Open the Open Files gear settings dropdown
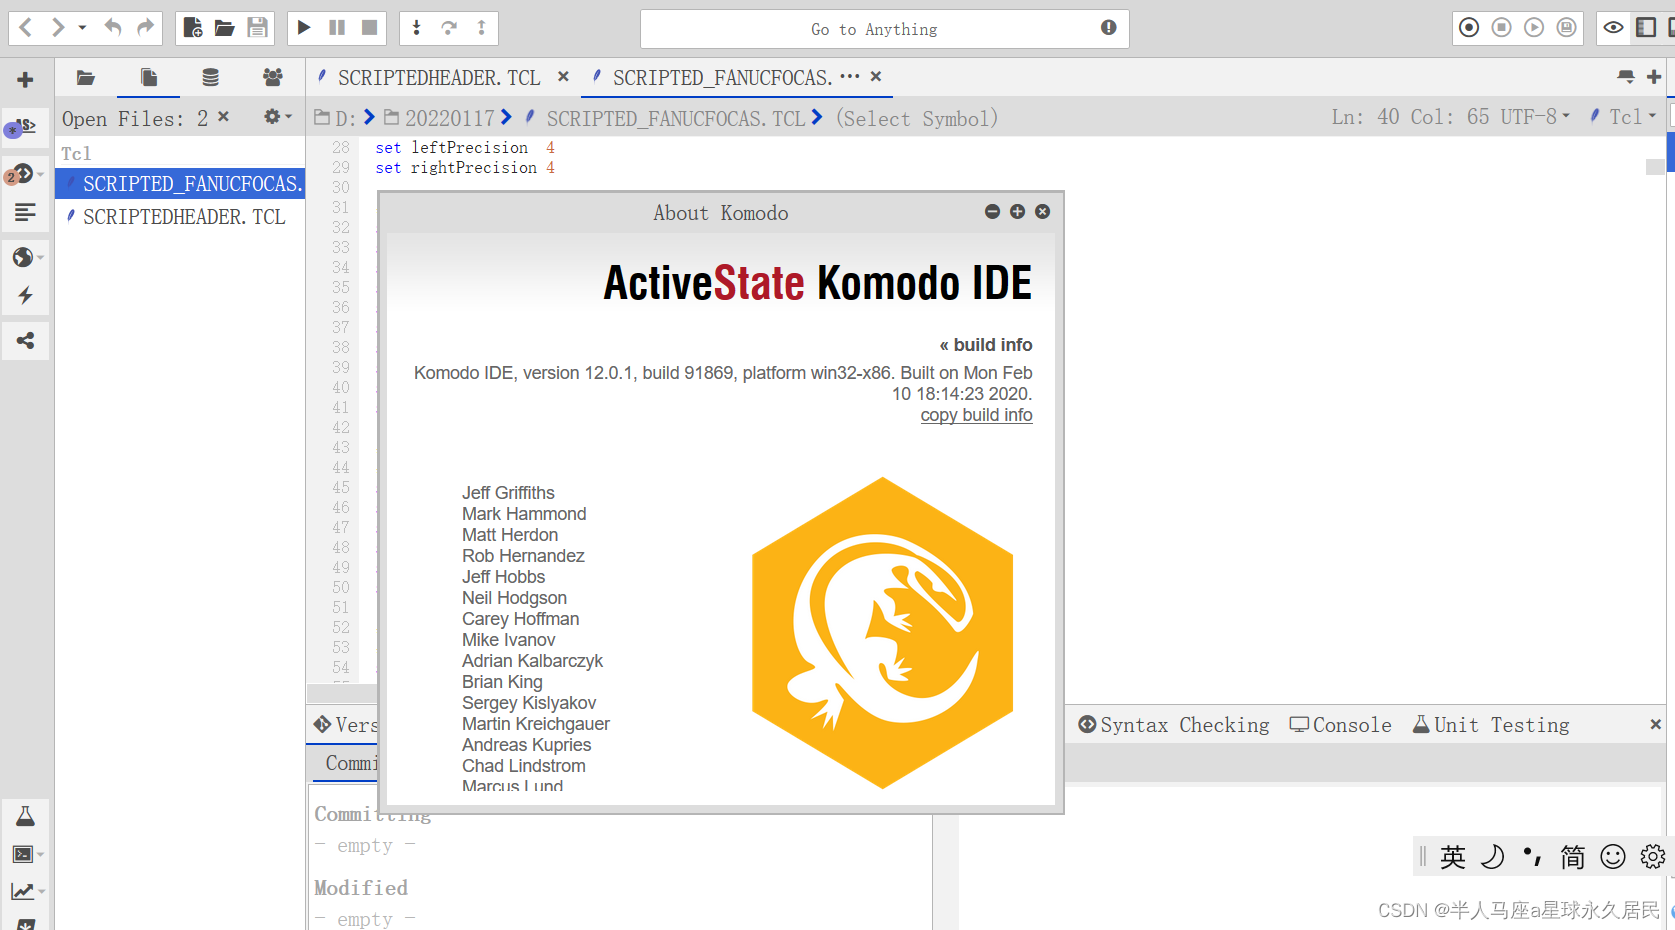Viewport: 1675px width, 930px height. [x=277, y=117]
